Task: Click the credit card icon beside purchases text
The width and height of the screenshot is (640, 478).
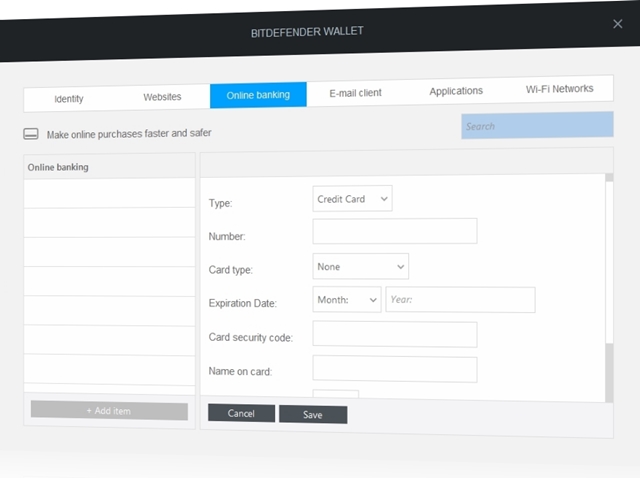Action: 31,134
